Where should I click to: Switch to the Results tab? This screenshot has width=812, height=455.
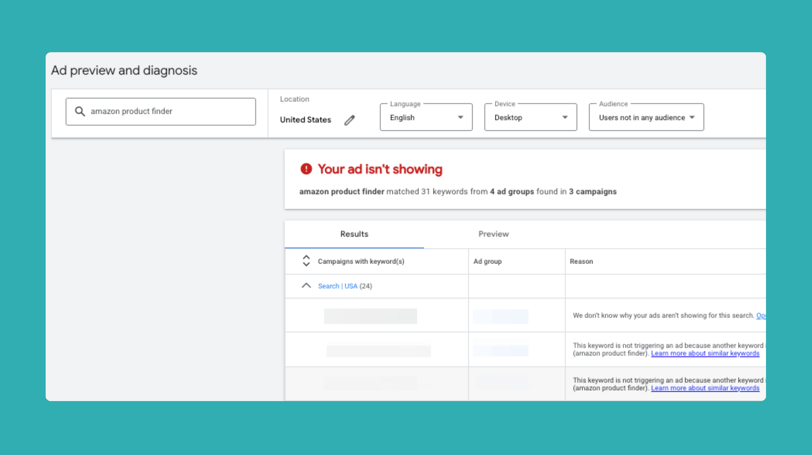354,234
